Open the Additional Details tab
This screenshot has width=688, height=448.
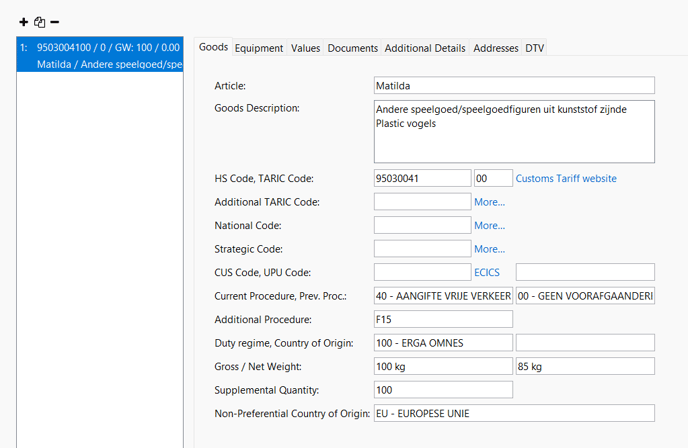[425, 48]
